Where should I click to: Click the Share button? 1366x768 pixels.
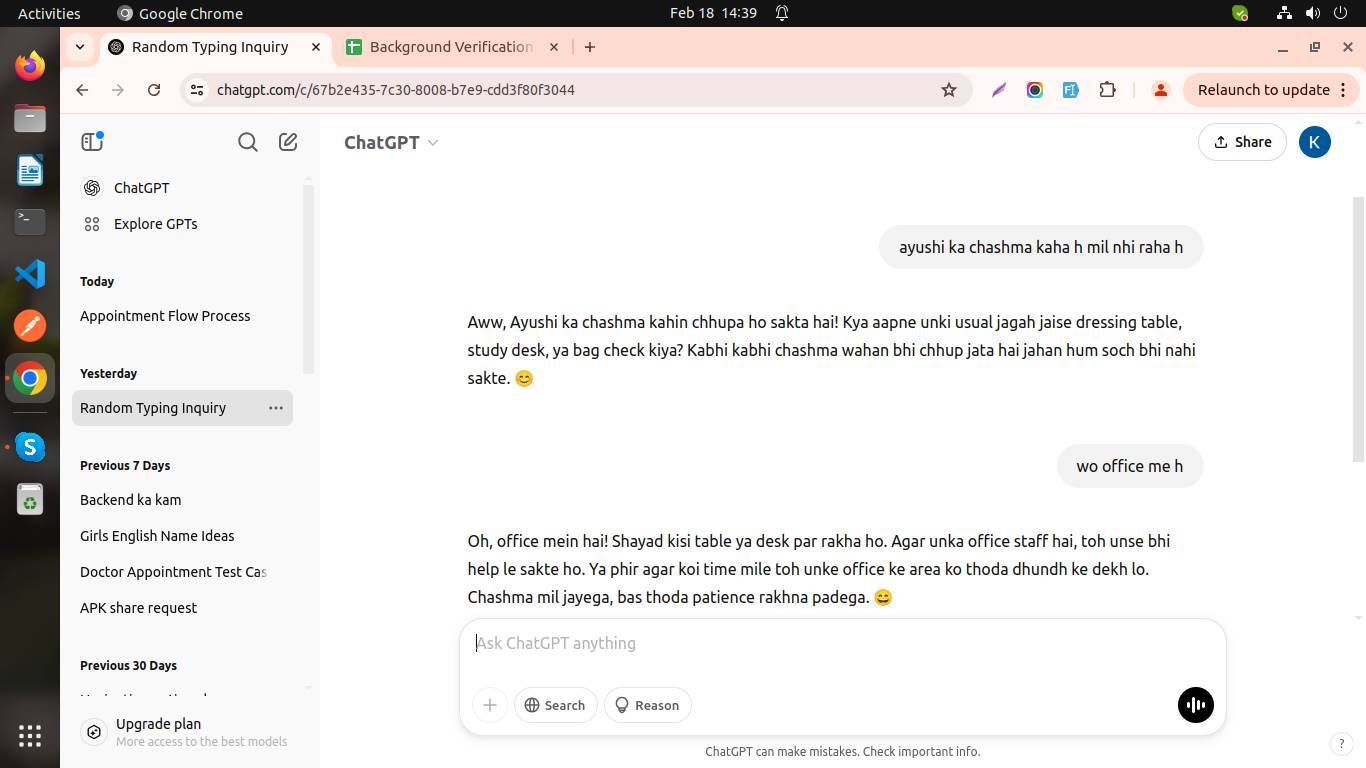pyautogui.click(x=1242, y=142)
